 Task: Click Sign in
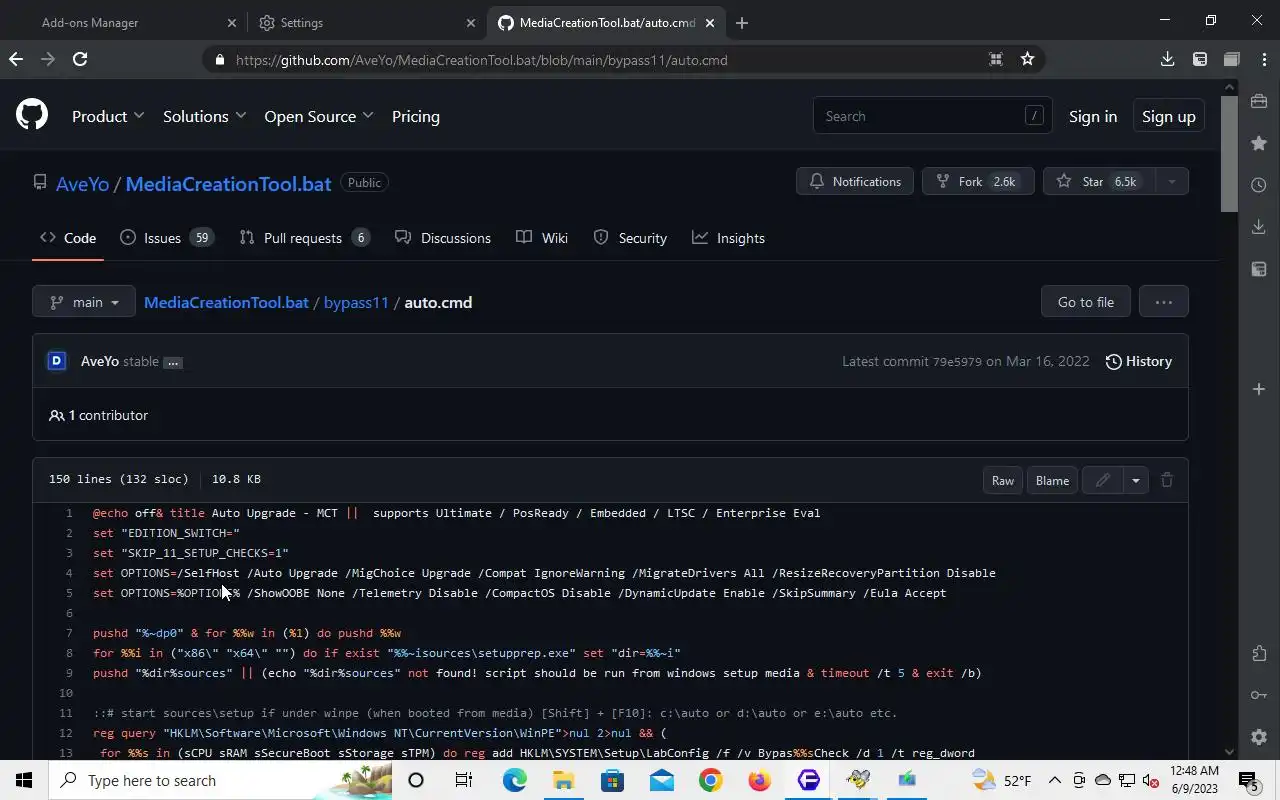[x=1093, y=116]
